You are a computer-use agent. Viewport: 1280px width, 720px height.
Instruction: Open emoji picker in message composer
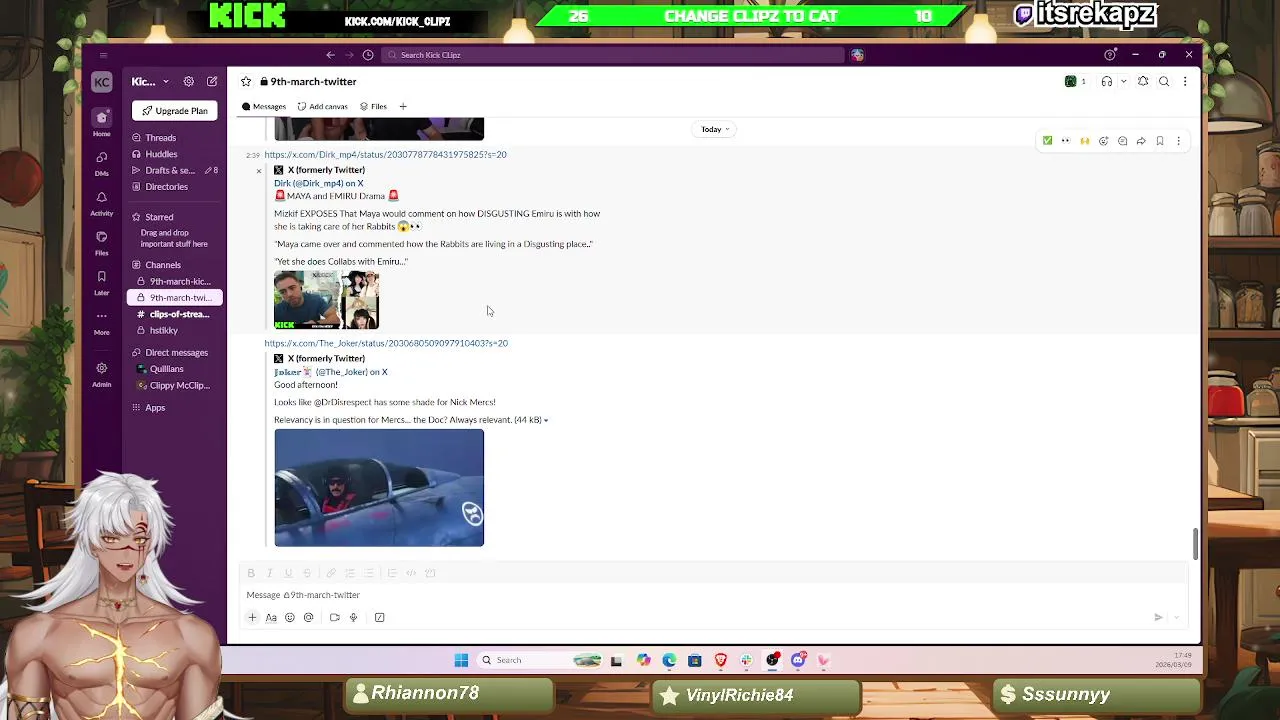tap(290, 618)
